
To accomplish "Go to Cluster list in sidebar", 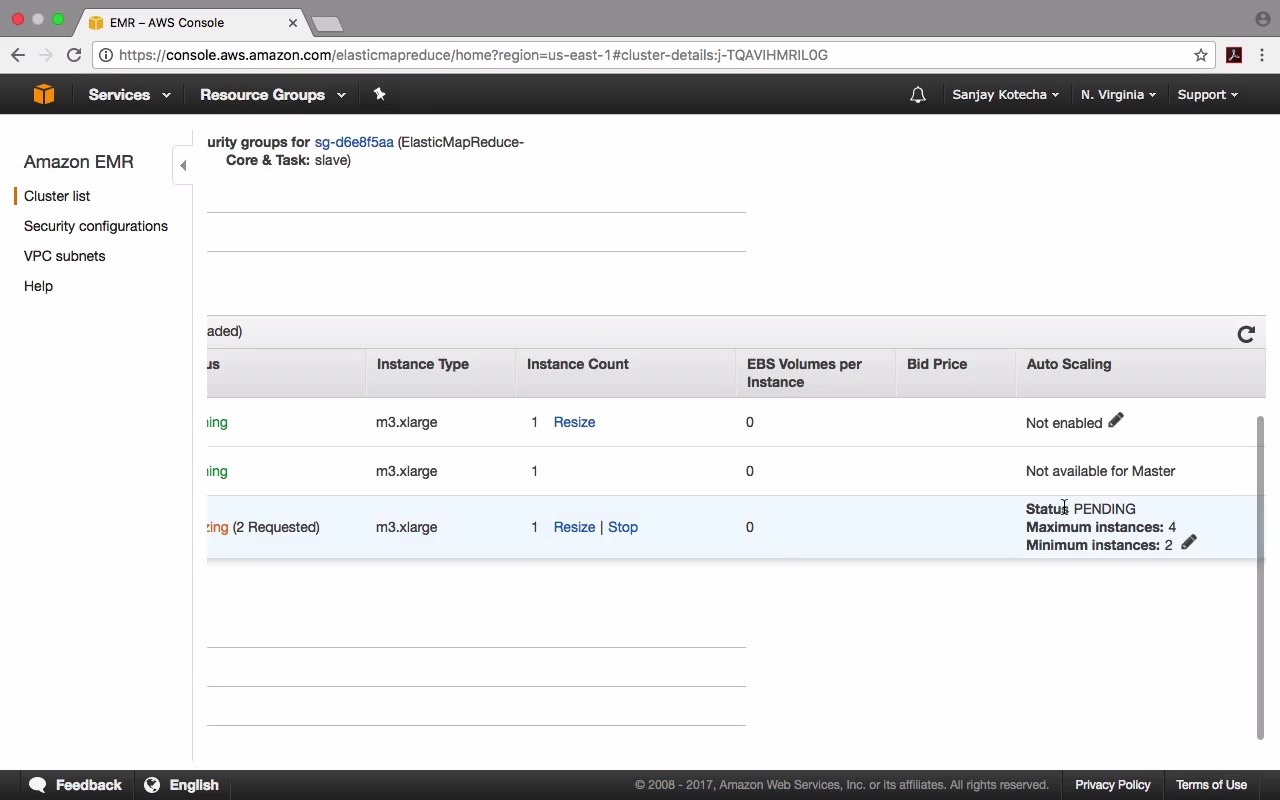I will pyautogui.click(x=57, y=196).
